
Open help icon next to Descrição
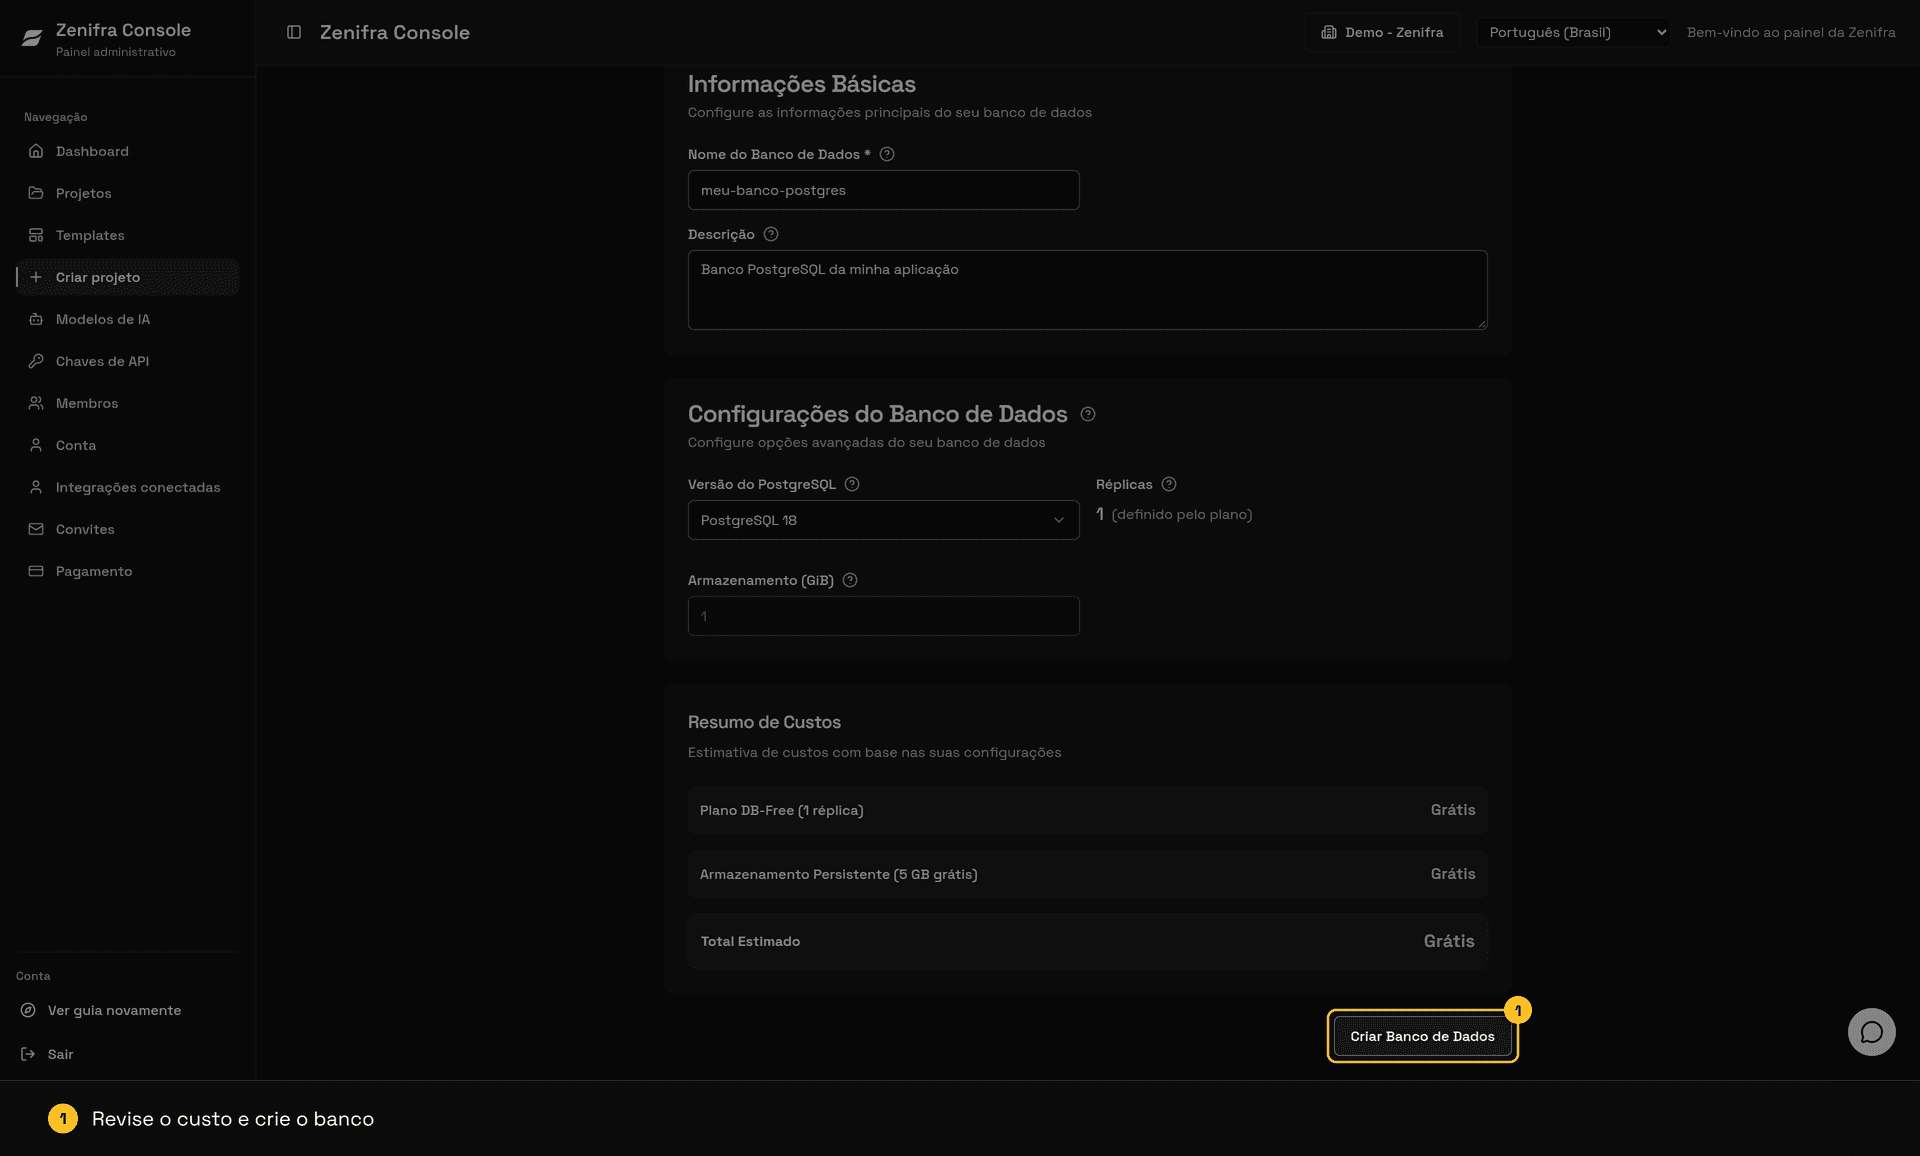pos(771,234)
